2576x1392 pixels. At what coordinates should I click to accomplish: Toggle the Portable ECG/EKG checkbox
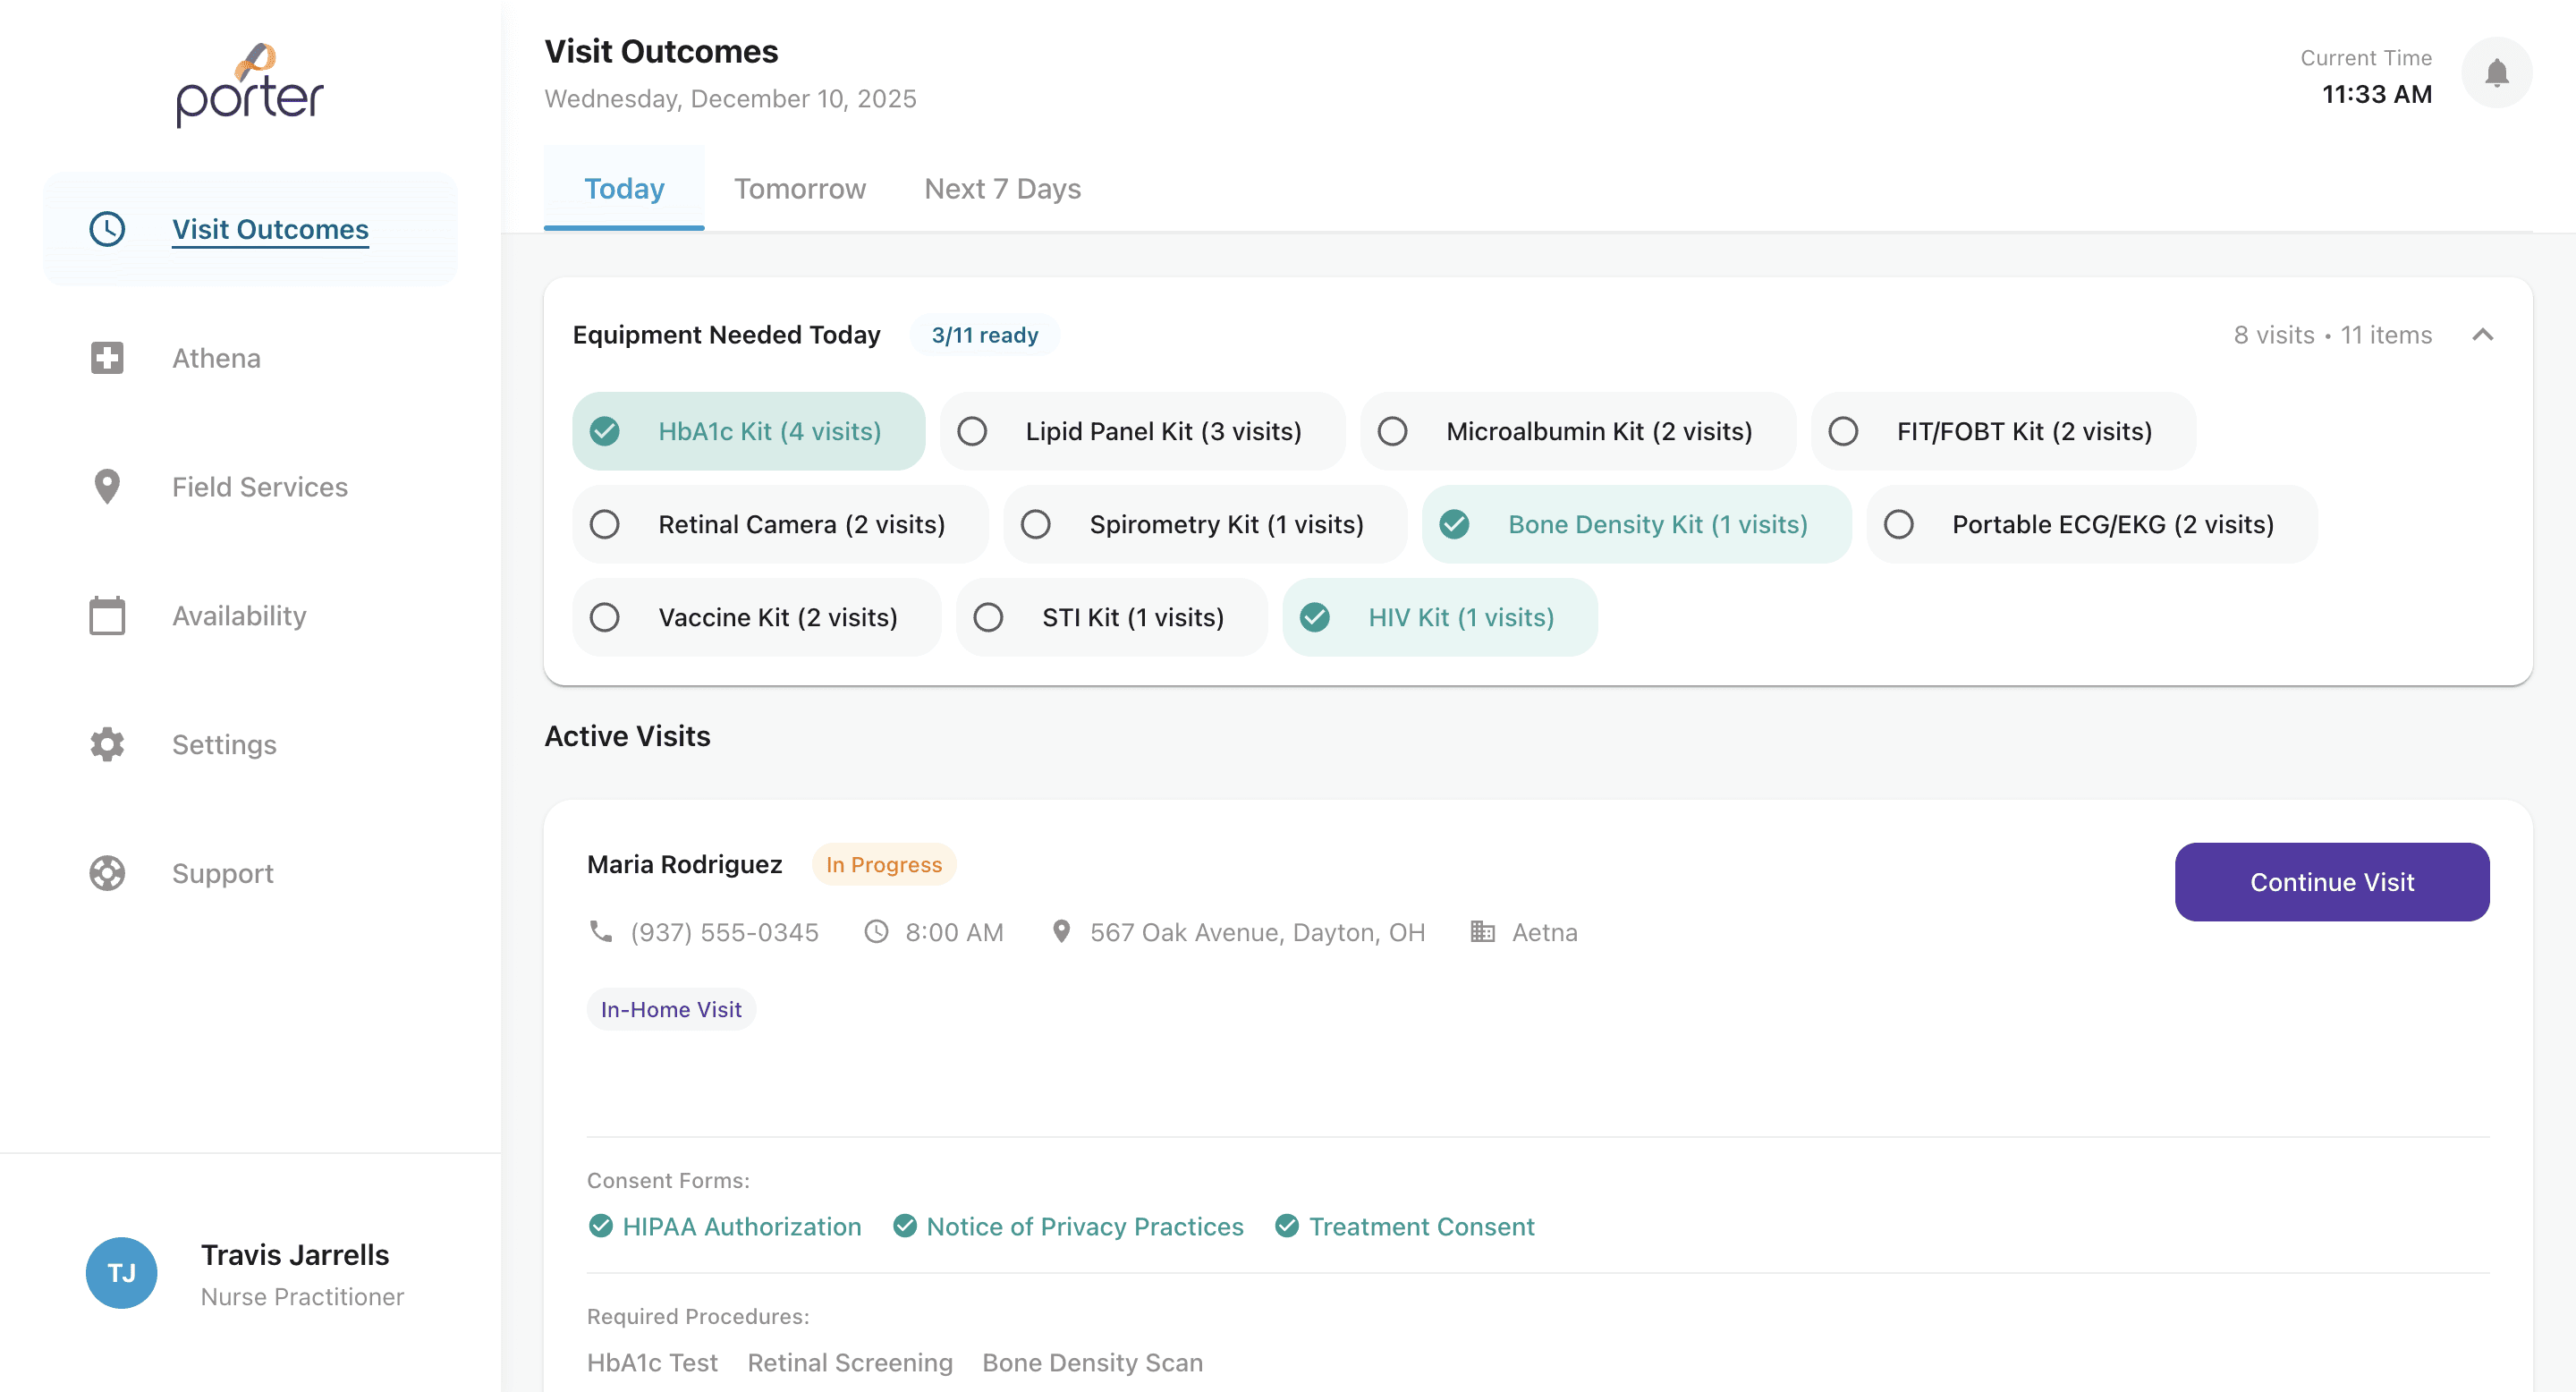1898,524
